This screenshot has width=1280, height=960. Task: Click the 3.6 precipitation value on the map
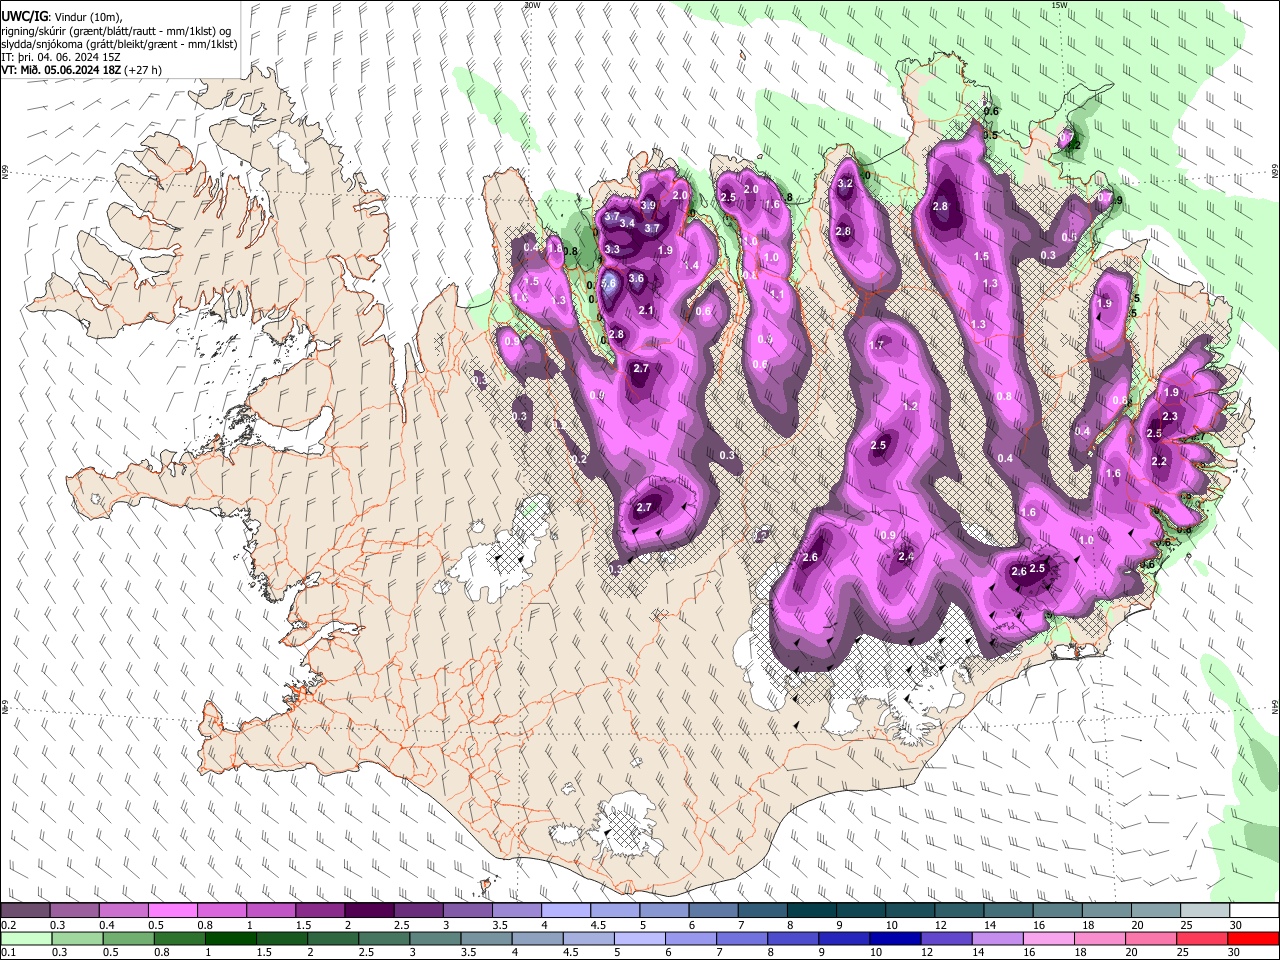pos(636,279)
